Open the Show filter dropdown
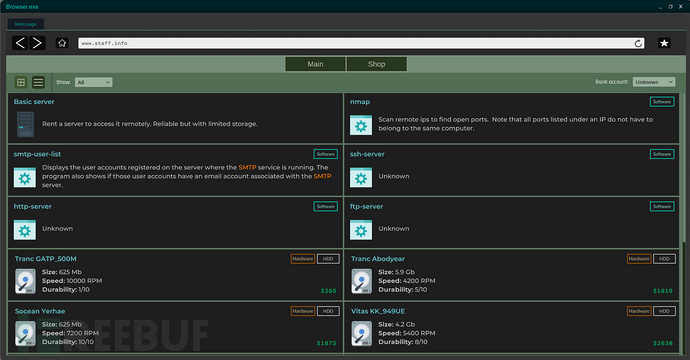The width and height of the screenshot is (690, 360). pyautogui.click(x=93, y=82)
